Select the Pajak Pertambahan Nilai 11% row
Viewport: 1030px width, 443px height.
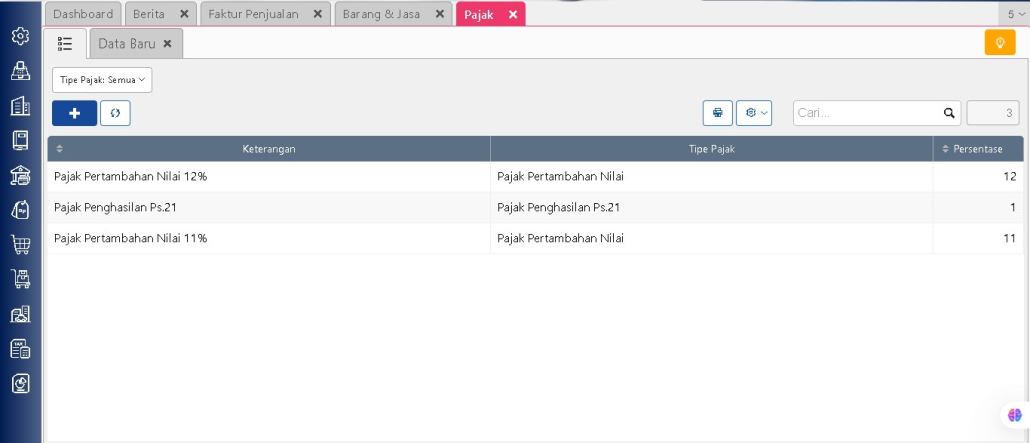[268, 239]
